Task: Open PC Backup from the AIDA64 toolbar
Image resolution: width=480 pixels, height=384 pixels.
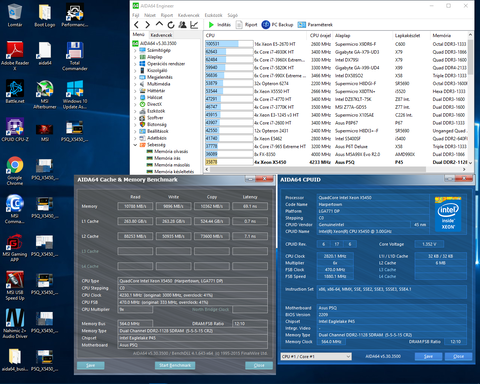Action: click(x=277, y=25)
